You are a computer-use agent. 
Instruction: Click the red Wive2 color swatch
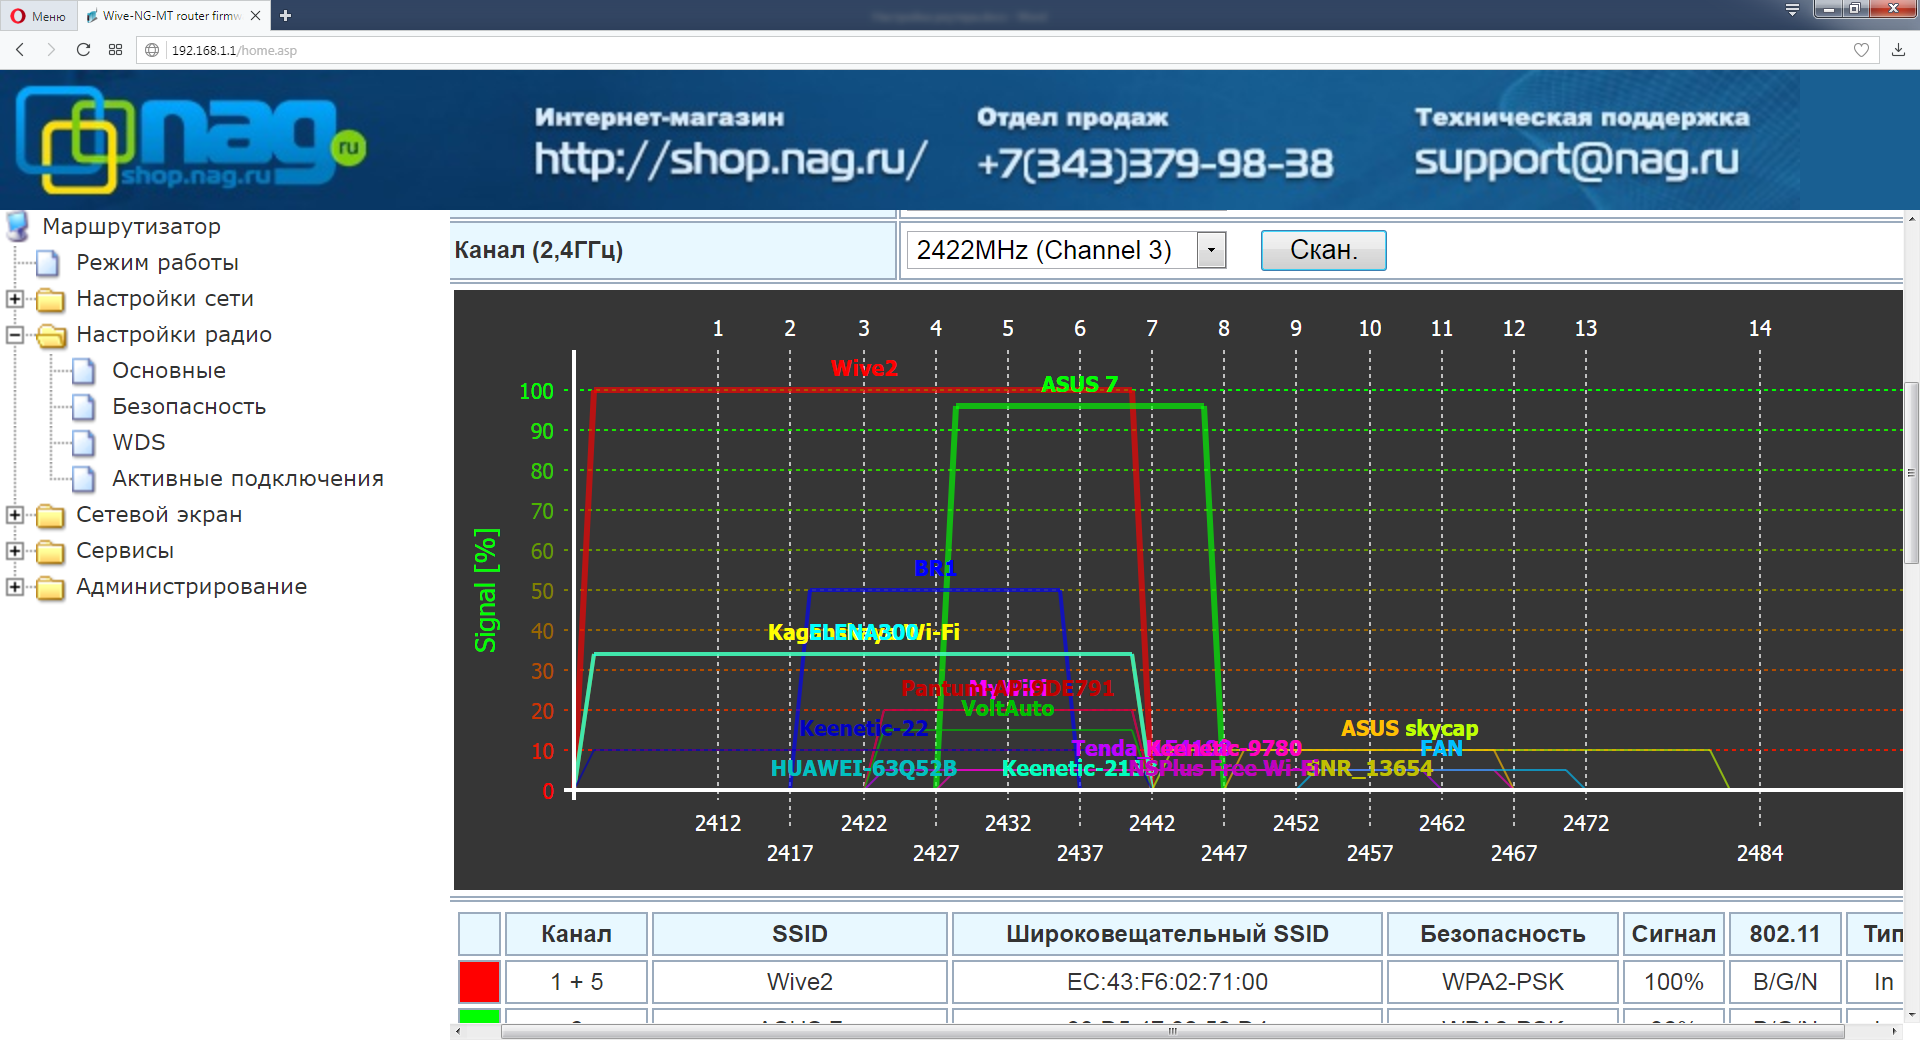click(479, 982)
